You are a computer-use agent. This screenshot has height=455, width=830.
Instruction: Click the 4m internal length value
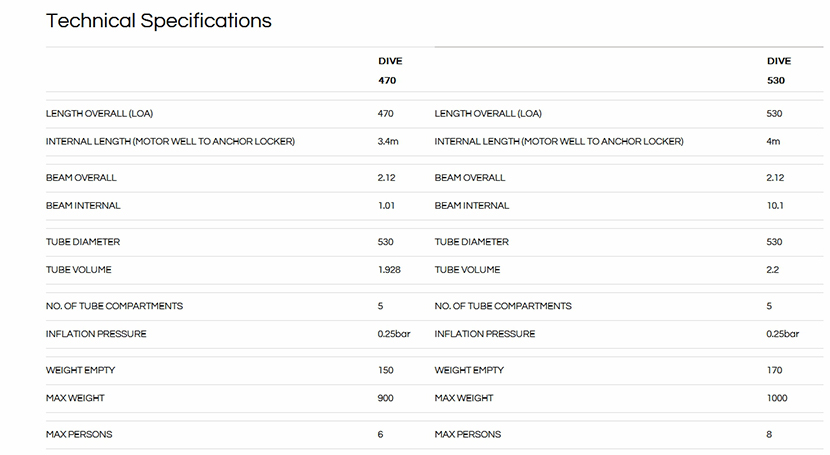[773, 142]
